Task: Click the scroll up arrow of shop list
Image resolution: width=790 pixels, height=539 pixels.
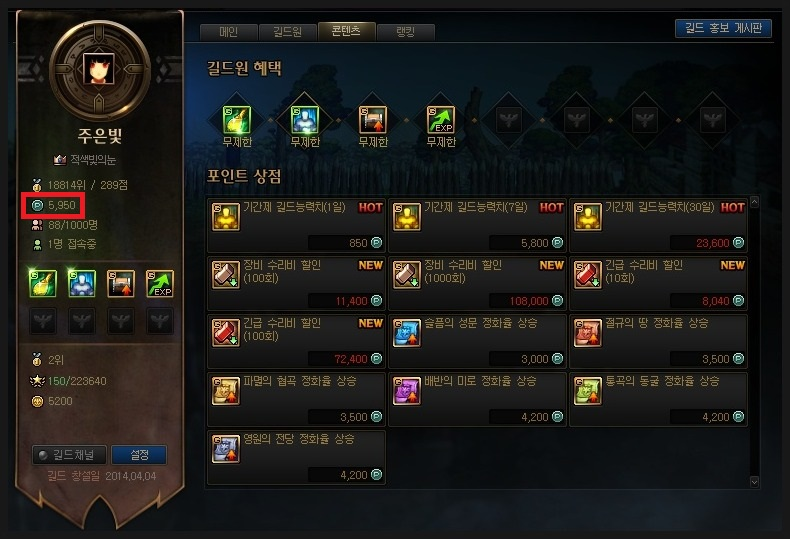Action: point(754,202)
